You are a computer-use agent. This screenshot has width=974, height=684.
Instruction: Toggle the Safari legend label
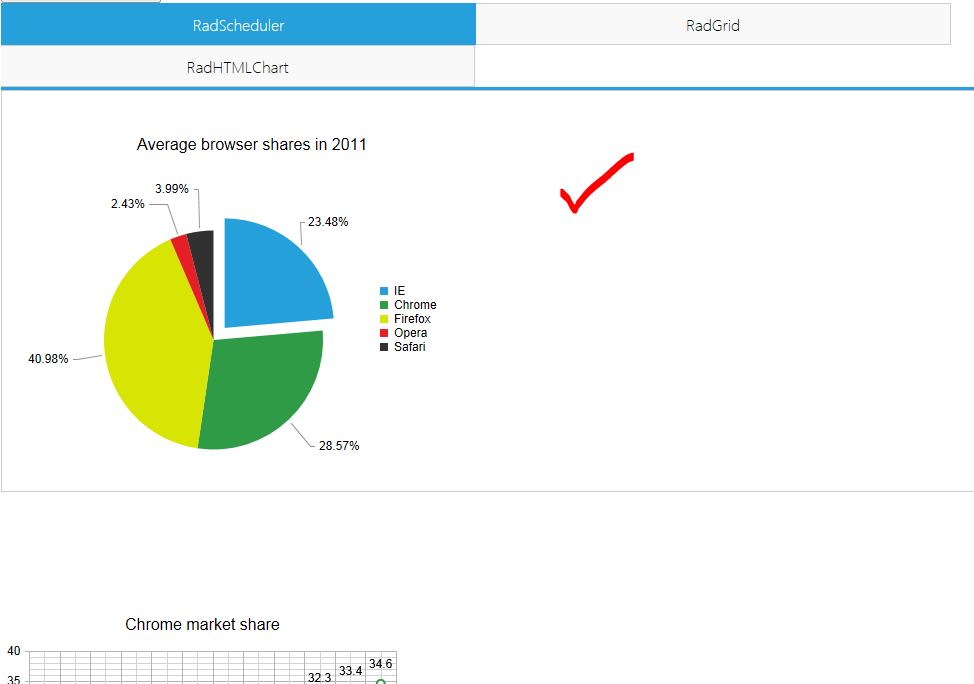(x=409, y=347)
